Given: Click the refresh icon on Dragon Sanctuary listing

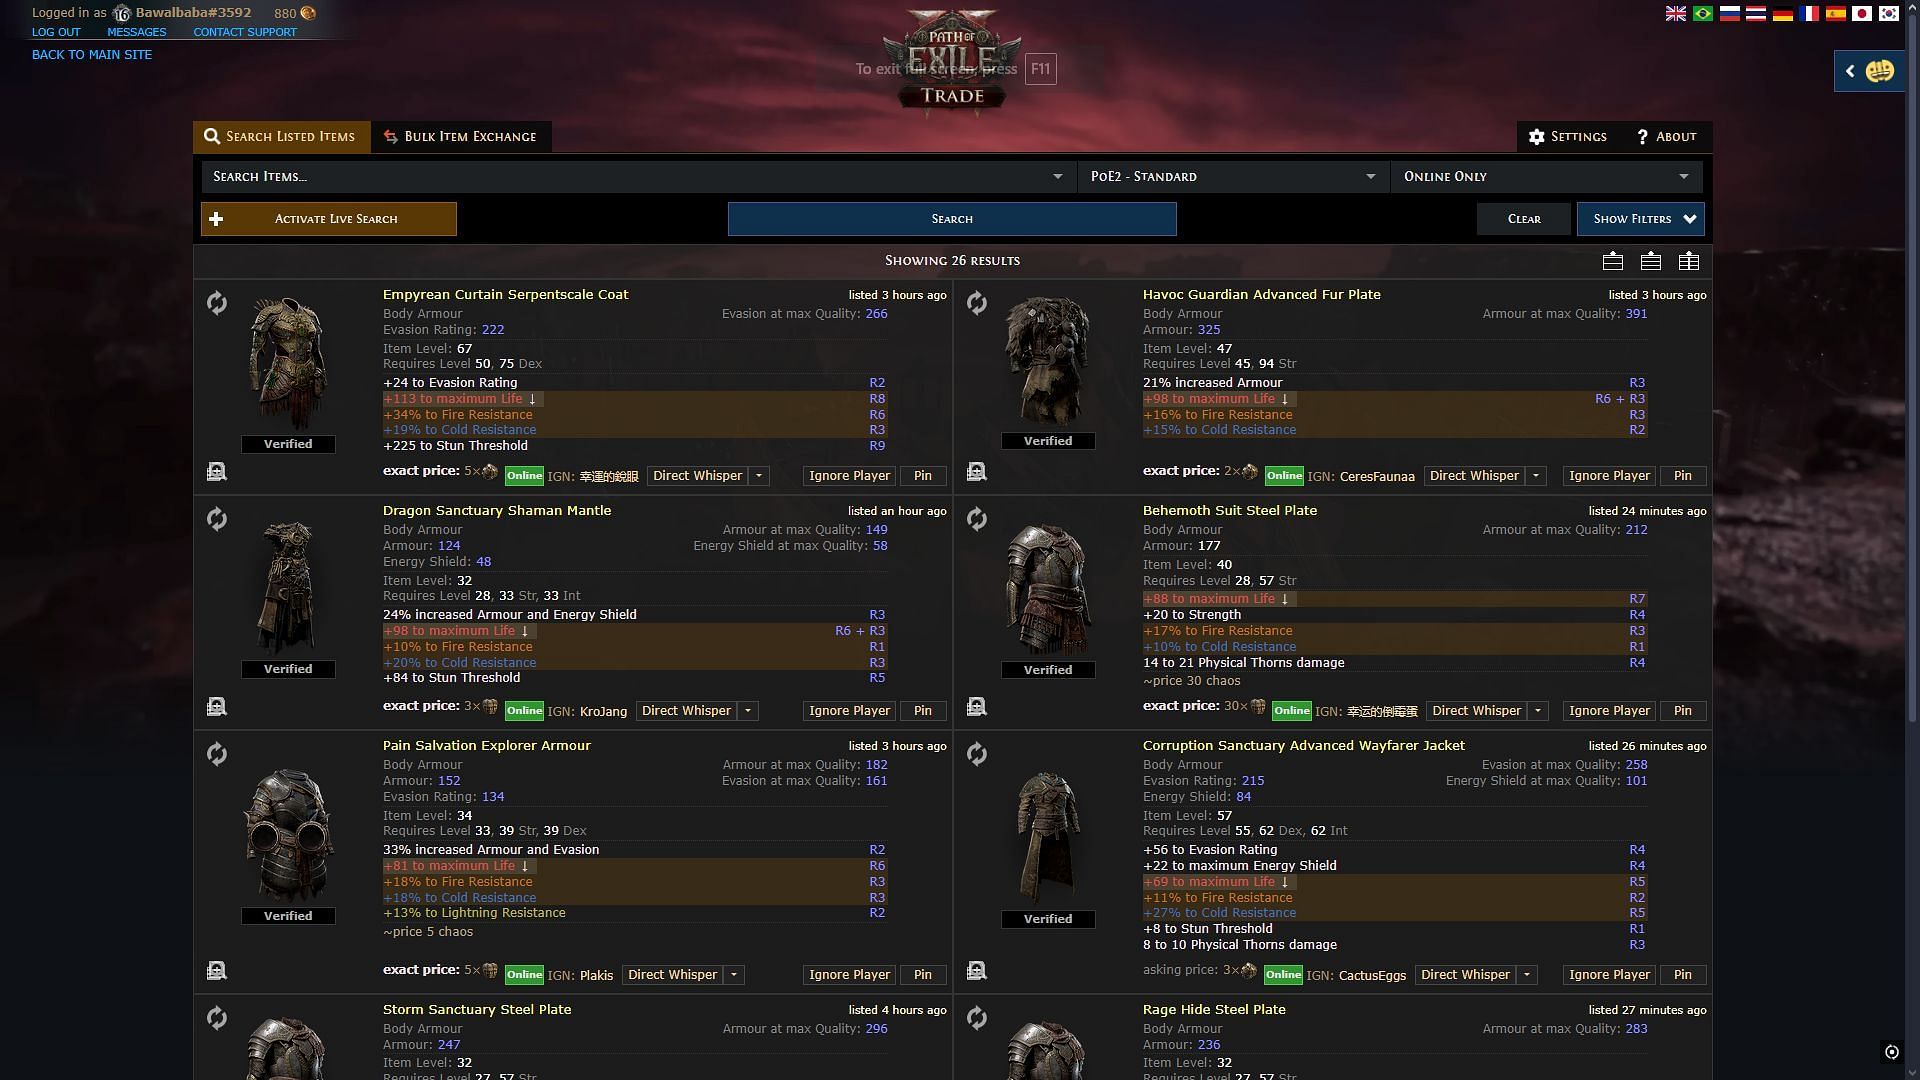Looking at the screenshot, I should [x=216, y=518].
